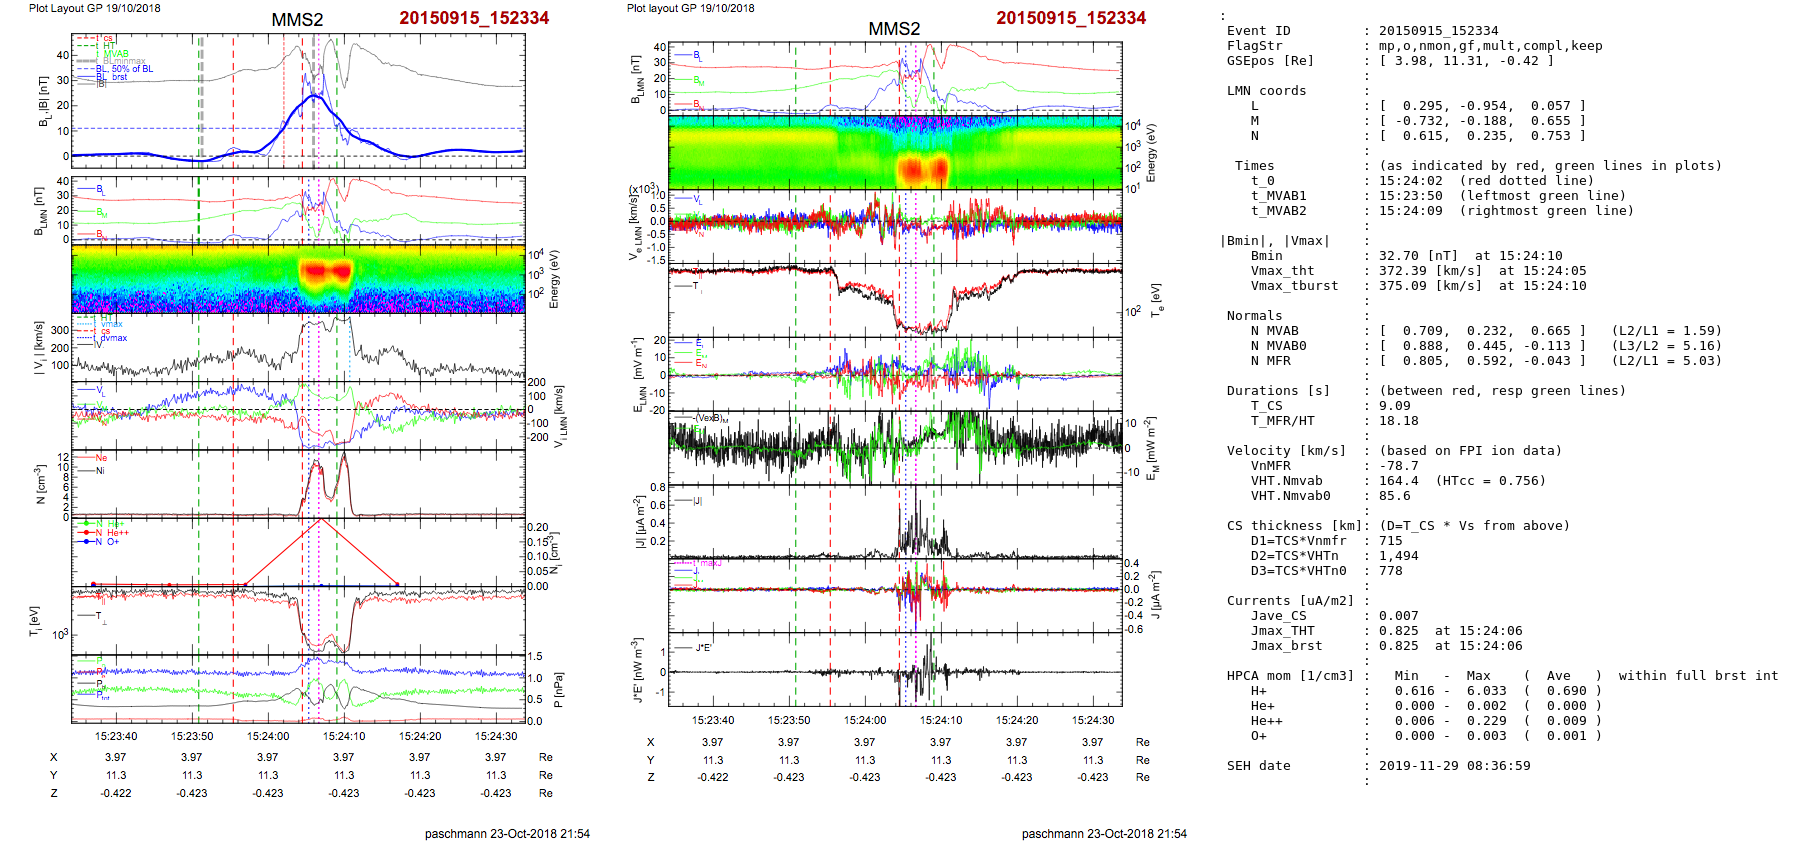Viewport: 1804px width, 841px height.
Task: Click the '(VexB)M' legend entry in right plot
Action: coord(700,418)
